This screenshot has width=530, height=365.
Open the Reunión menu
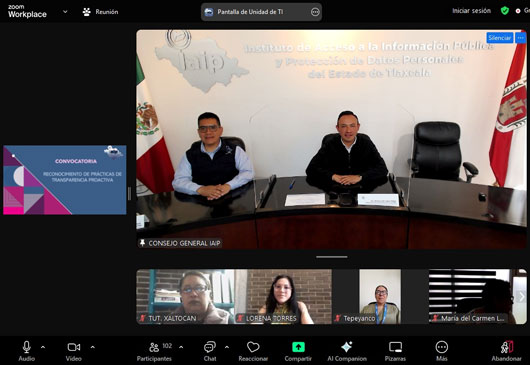pyautogui.click(x=100, y=12)
